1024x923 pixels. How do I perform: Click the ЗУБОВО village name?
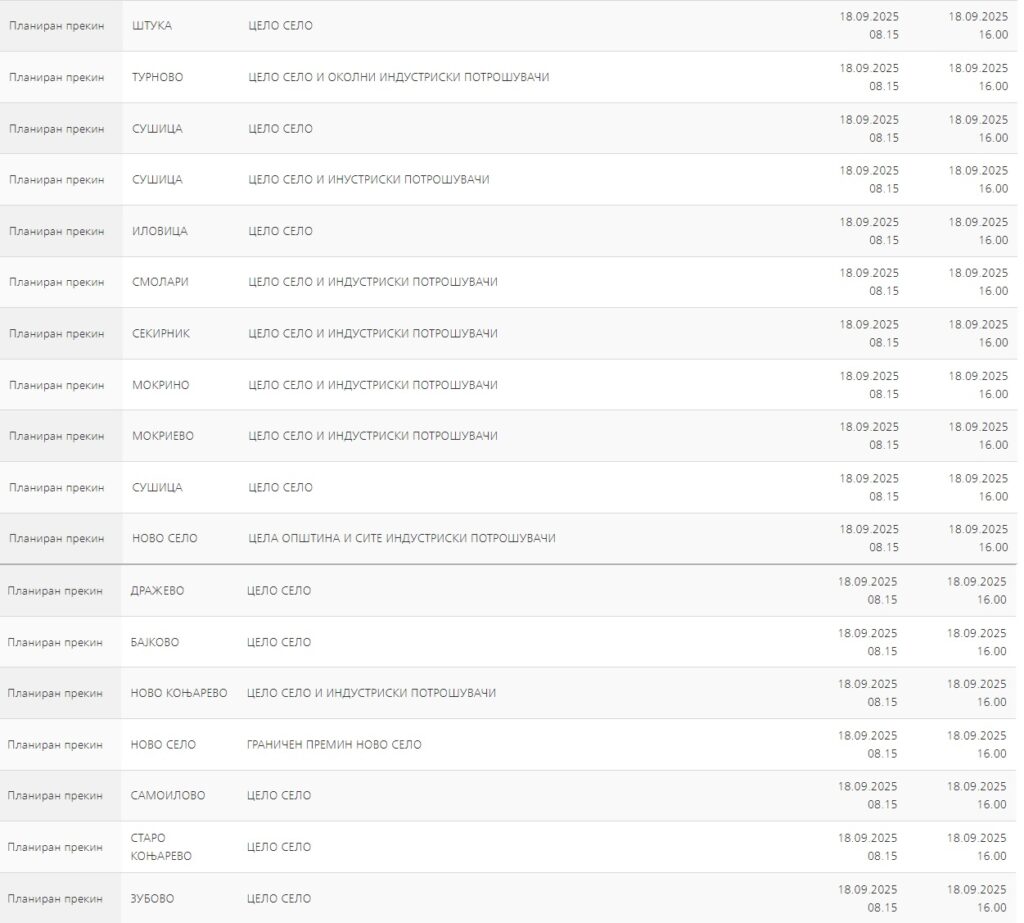152,898
